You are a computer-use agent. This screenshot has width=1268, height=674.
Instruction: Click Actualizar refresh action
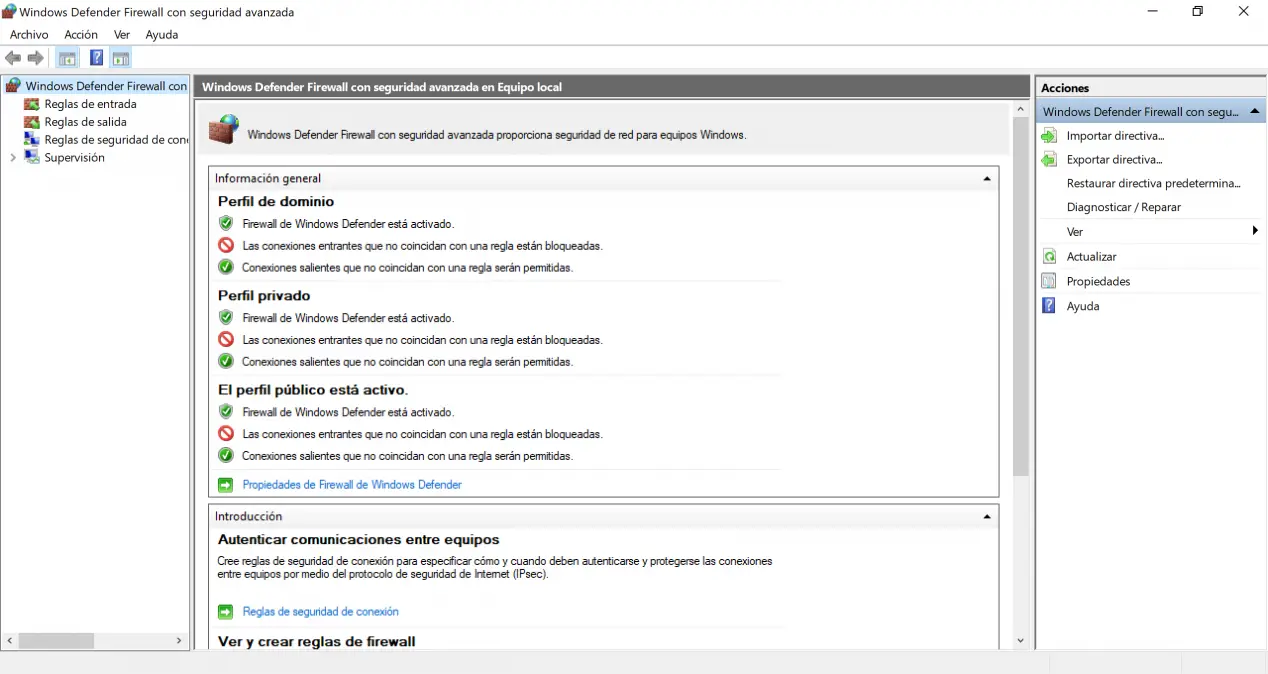point(1091,257)
